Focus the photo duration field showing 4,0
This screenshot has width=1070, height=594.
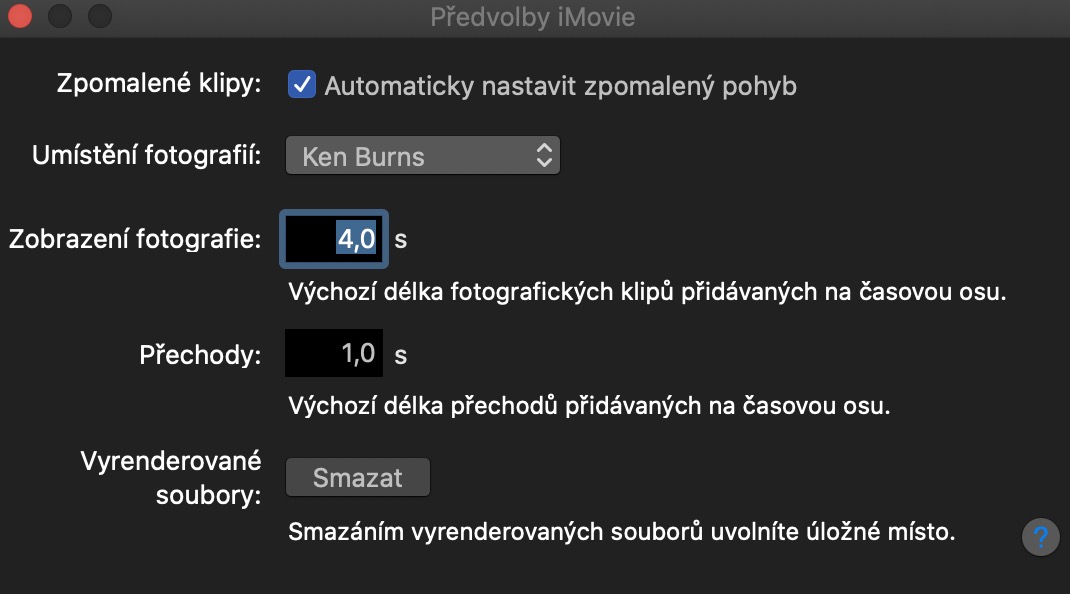tap(334, 239)
